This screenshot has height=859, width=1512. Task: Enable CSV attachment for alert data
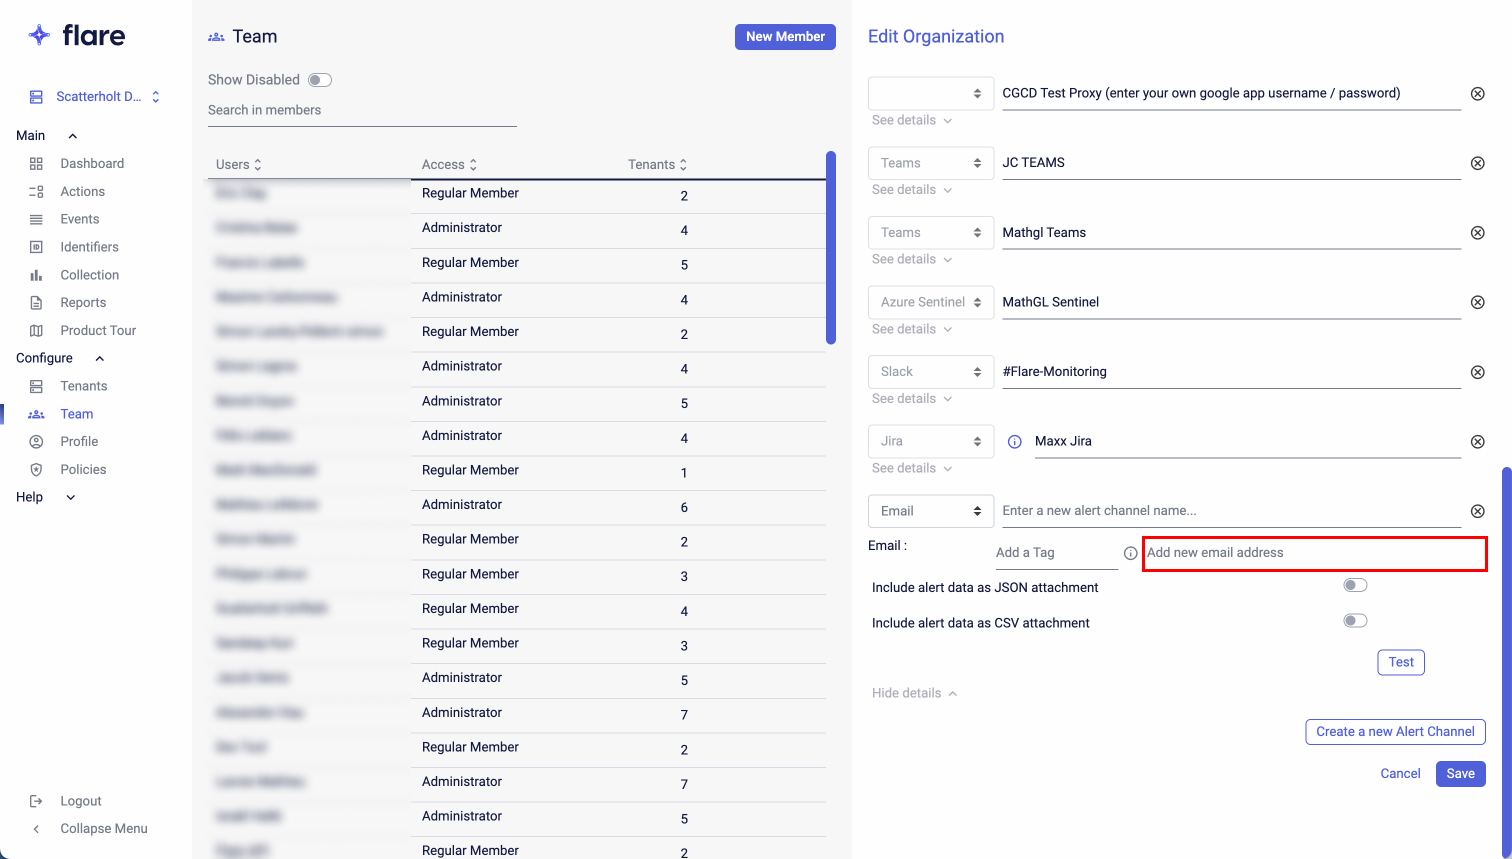click(1355, 620)
